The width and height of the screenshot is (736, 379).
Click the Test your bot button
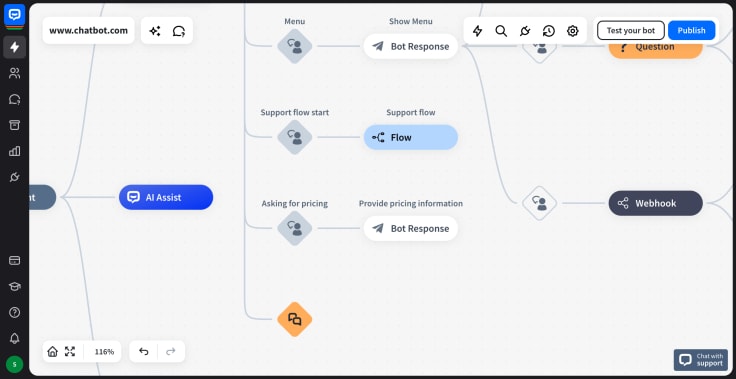[630, 31]
